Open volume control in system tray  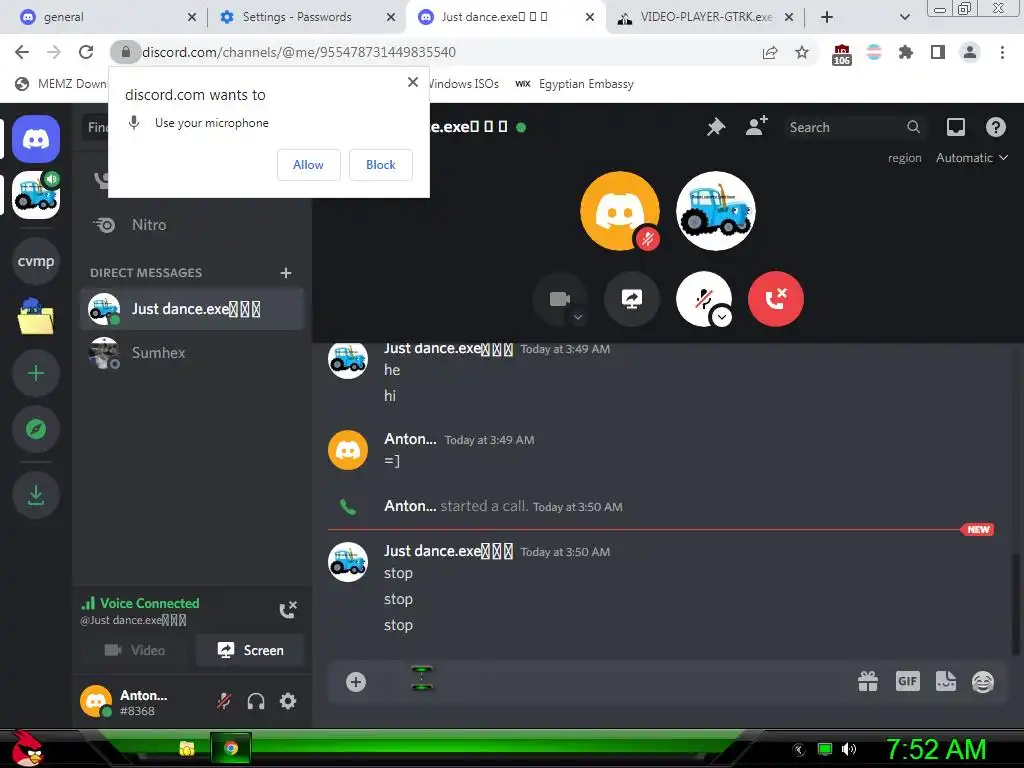pyautogui.click(x=849, y=749)
